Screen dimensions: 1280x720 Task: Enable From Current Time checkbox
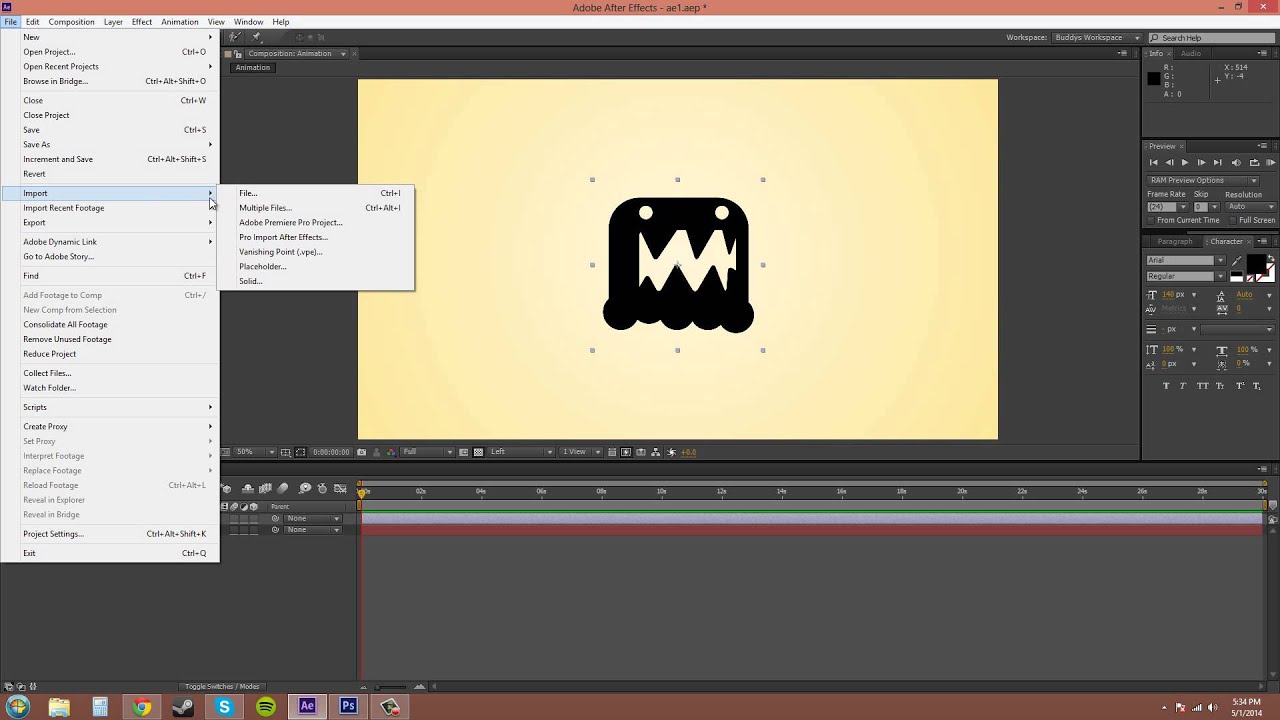click(x=1151, y=220)
